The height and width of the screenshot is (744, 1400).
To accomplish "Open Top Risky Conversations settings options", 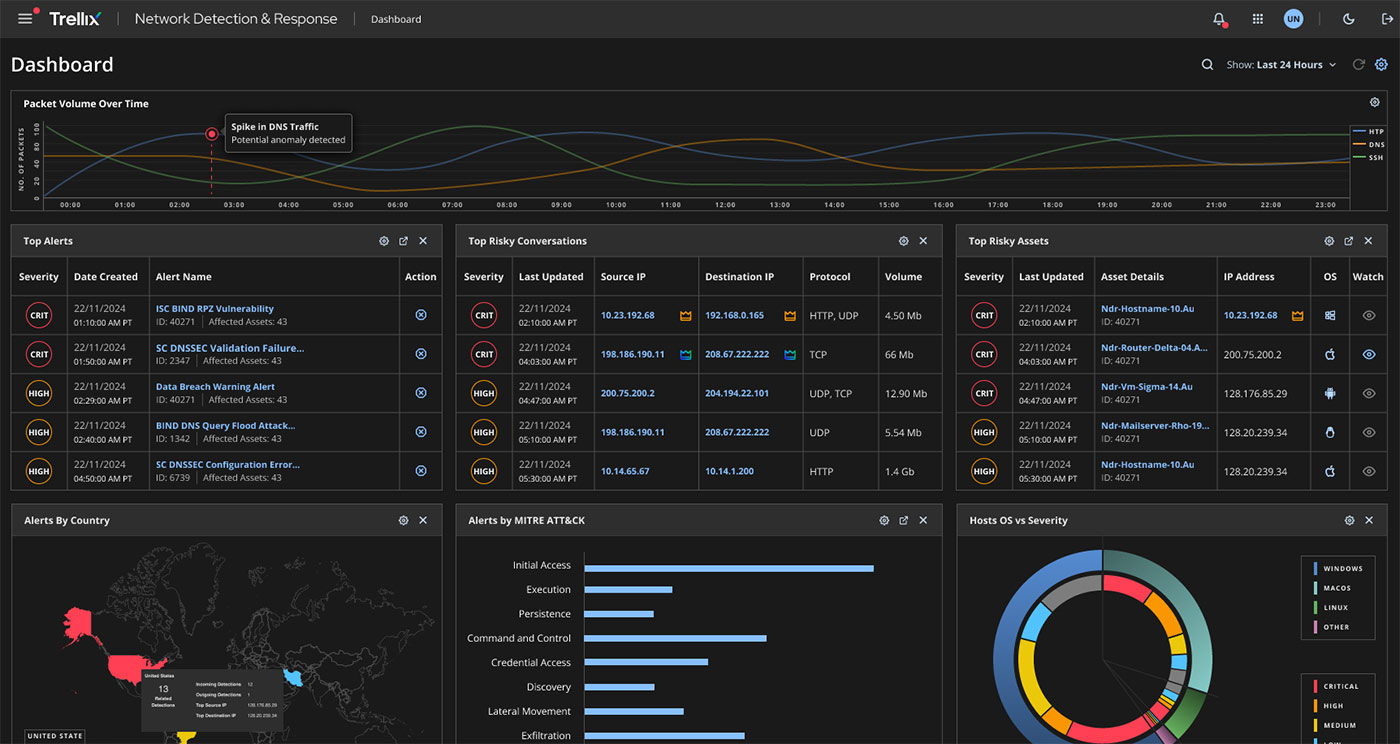I will [x=903, y=241].
